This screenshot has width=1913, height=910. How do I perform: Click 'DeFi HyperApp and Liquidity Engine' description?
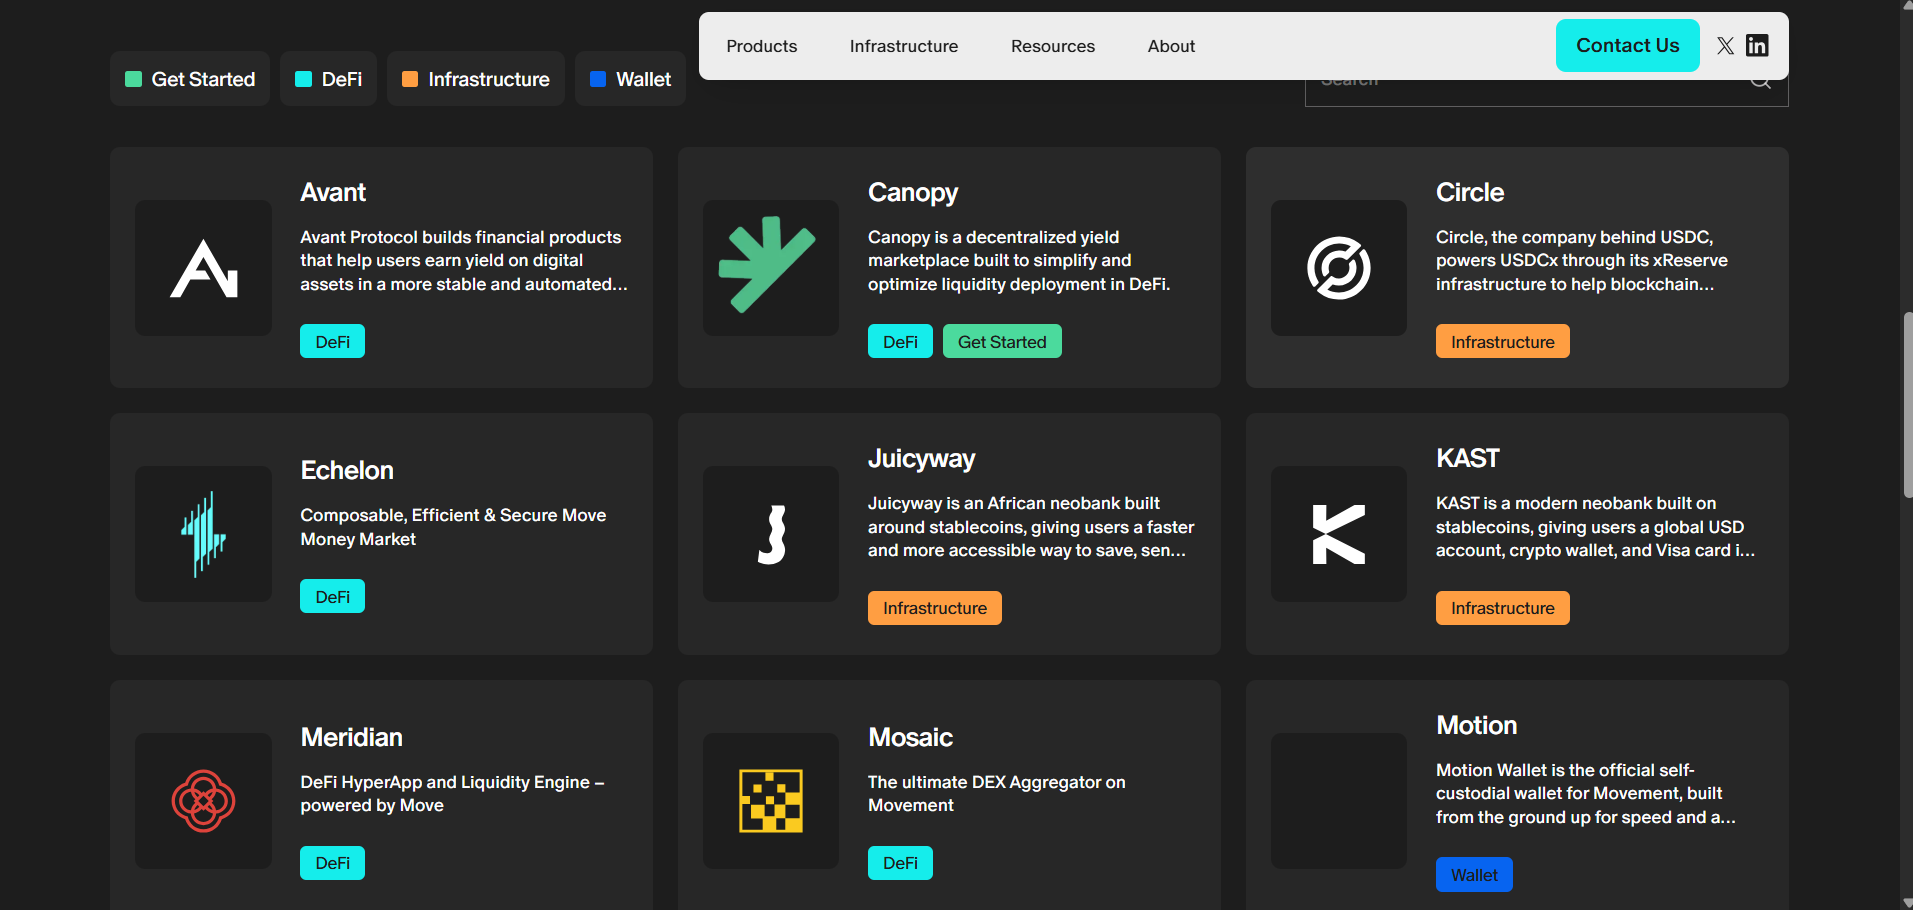(x=452, y=794)
